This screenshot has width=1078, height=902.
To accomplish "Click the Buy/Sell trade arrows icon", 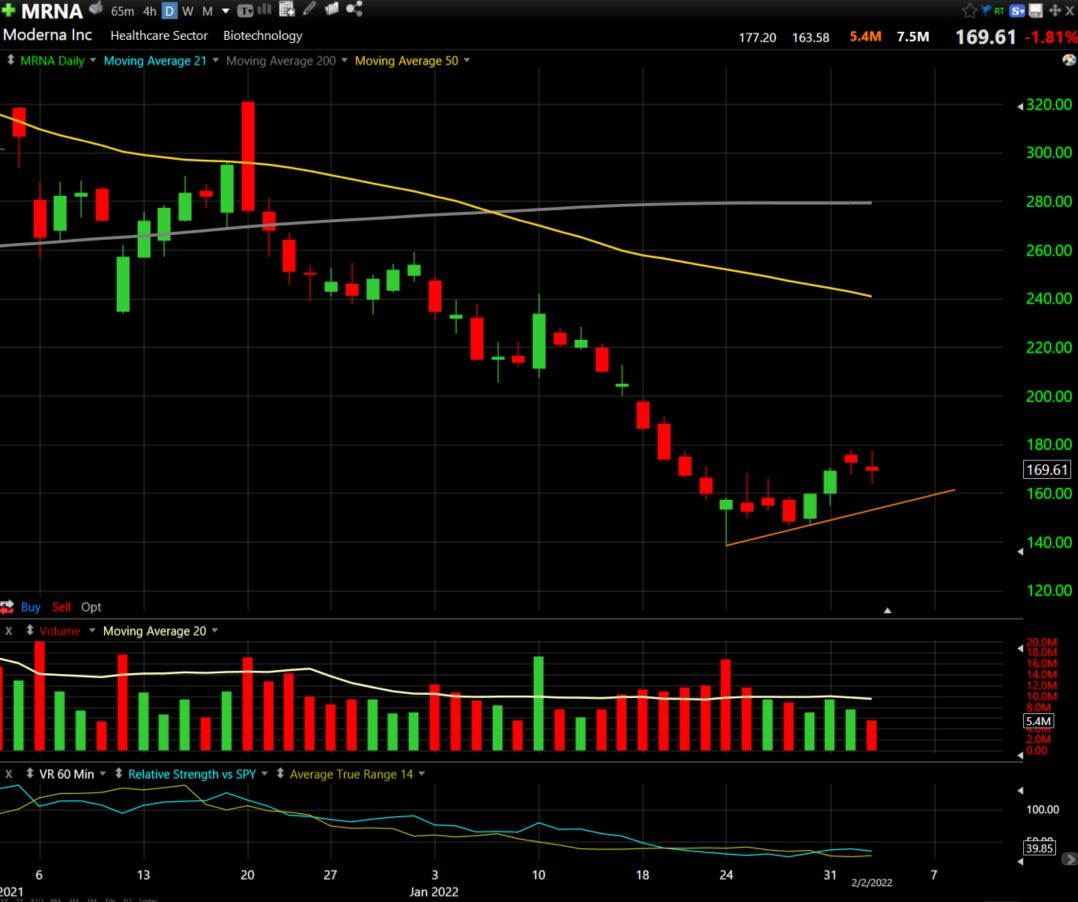I will click(x=7, y=607).
